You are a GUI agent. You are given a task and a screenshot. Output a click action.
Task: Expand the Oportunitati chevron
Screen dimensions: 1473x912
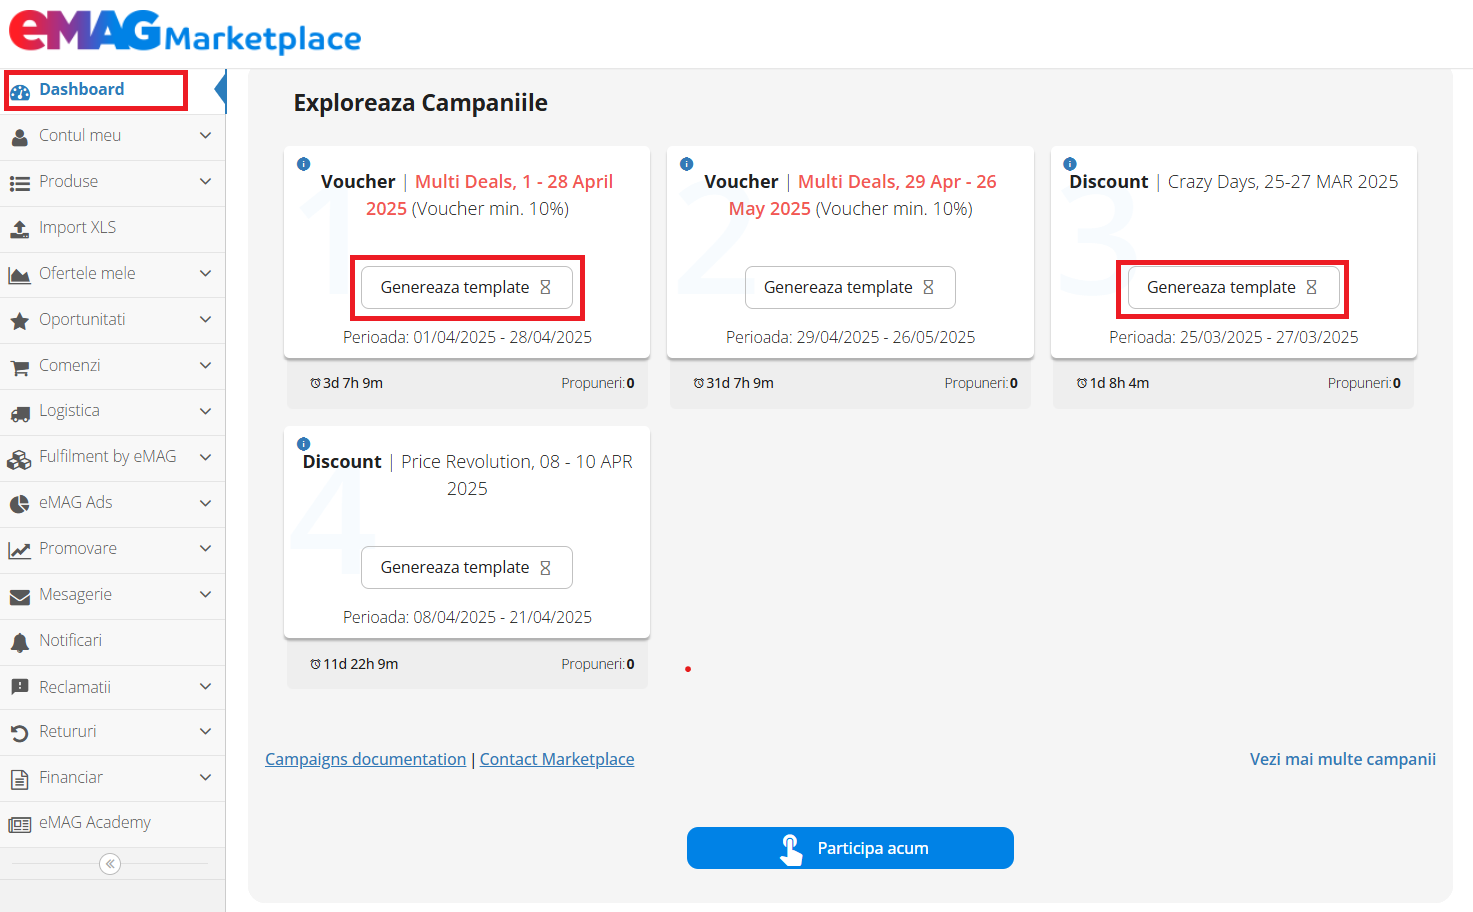coord(205,319)
